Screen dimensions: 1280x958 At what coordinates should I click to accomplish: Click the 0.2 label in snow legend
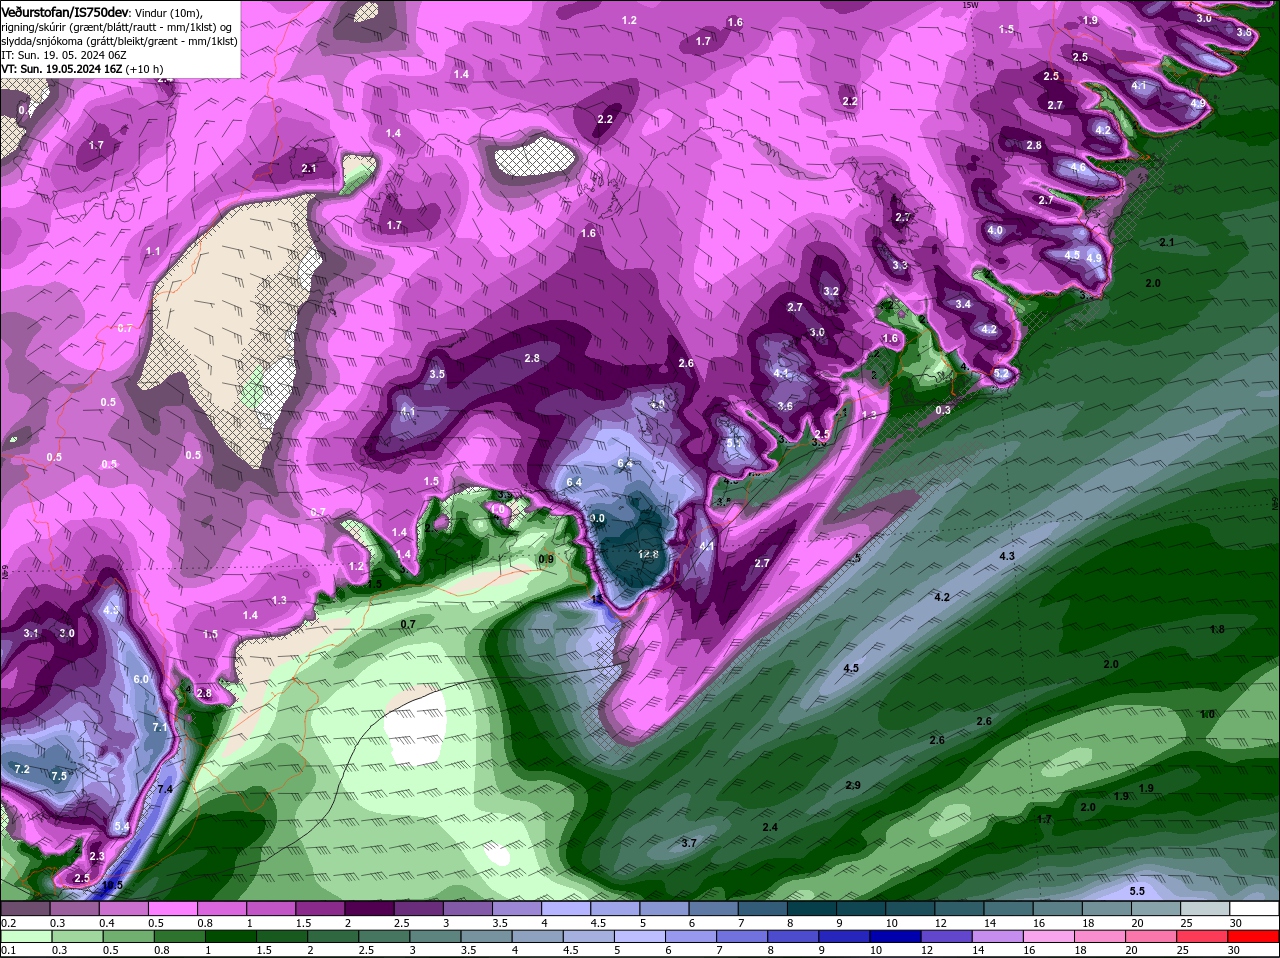pyautogui.click(x=8, y=923)
